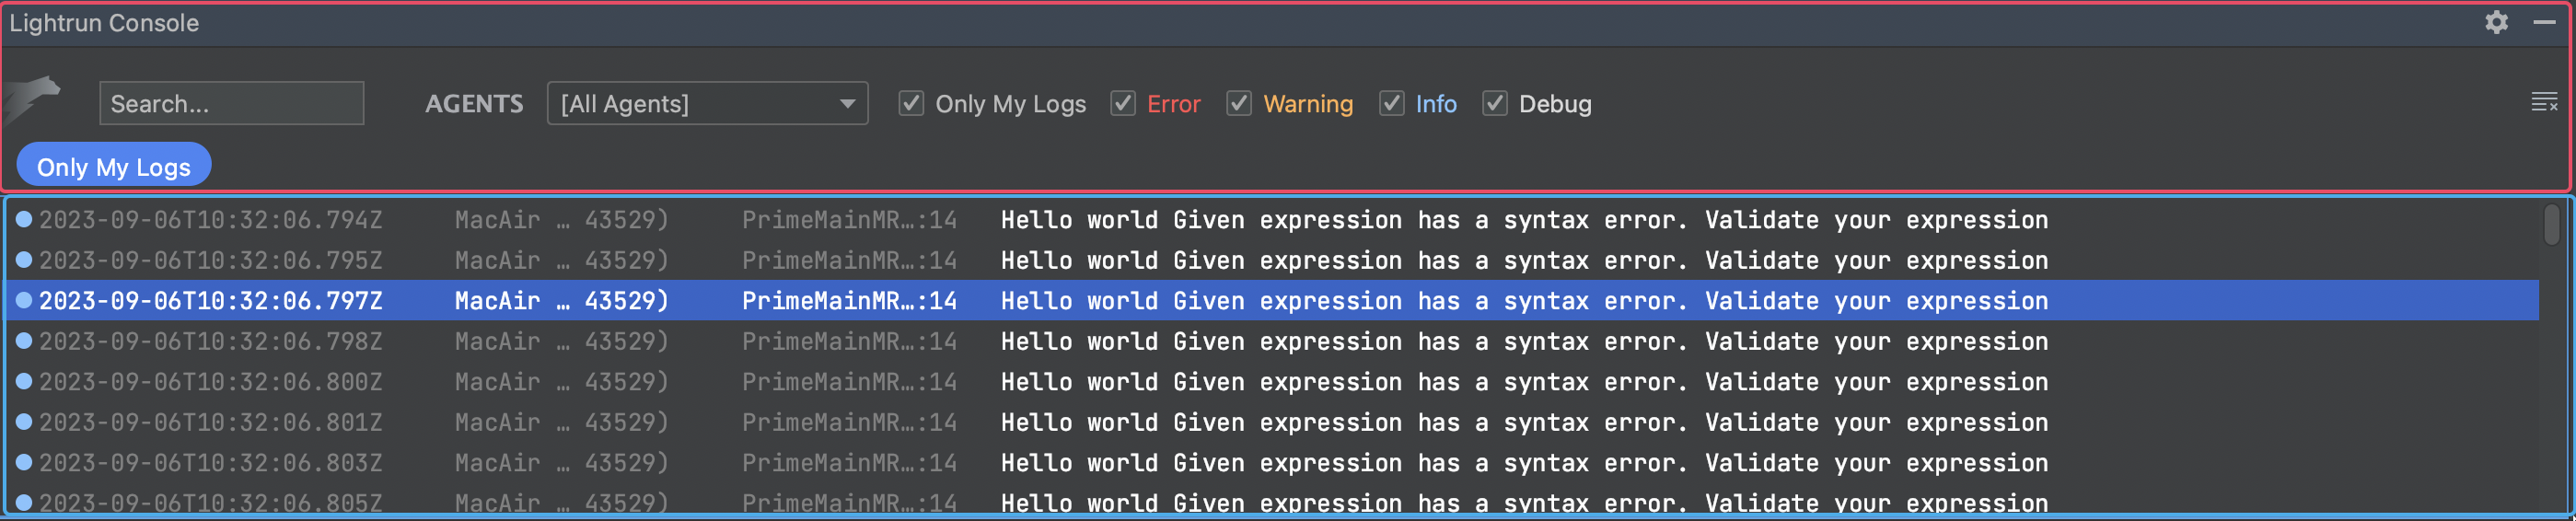Click the Only My Logs filter pill
The height and width of the screenshot is (521, 2576).
click(113, 166)
